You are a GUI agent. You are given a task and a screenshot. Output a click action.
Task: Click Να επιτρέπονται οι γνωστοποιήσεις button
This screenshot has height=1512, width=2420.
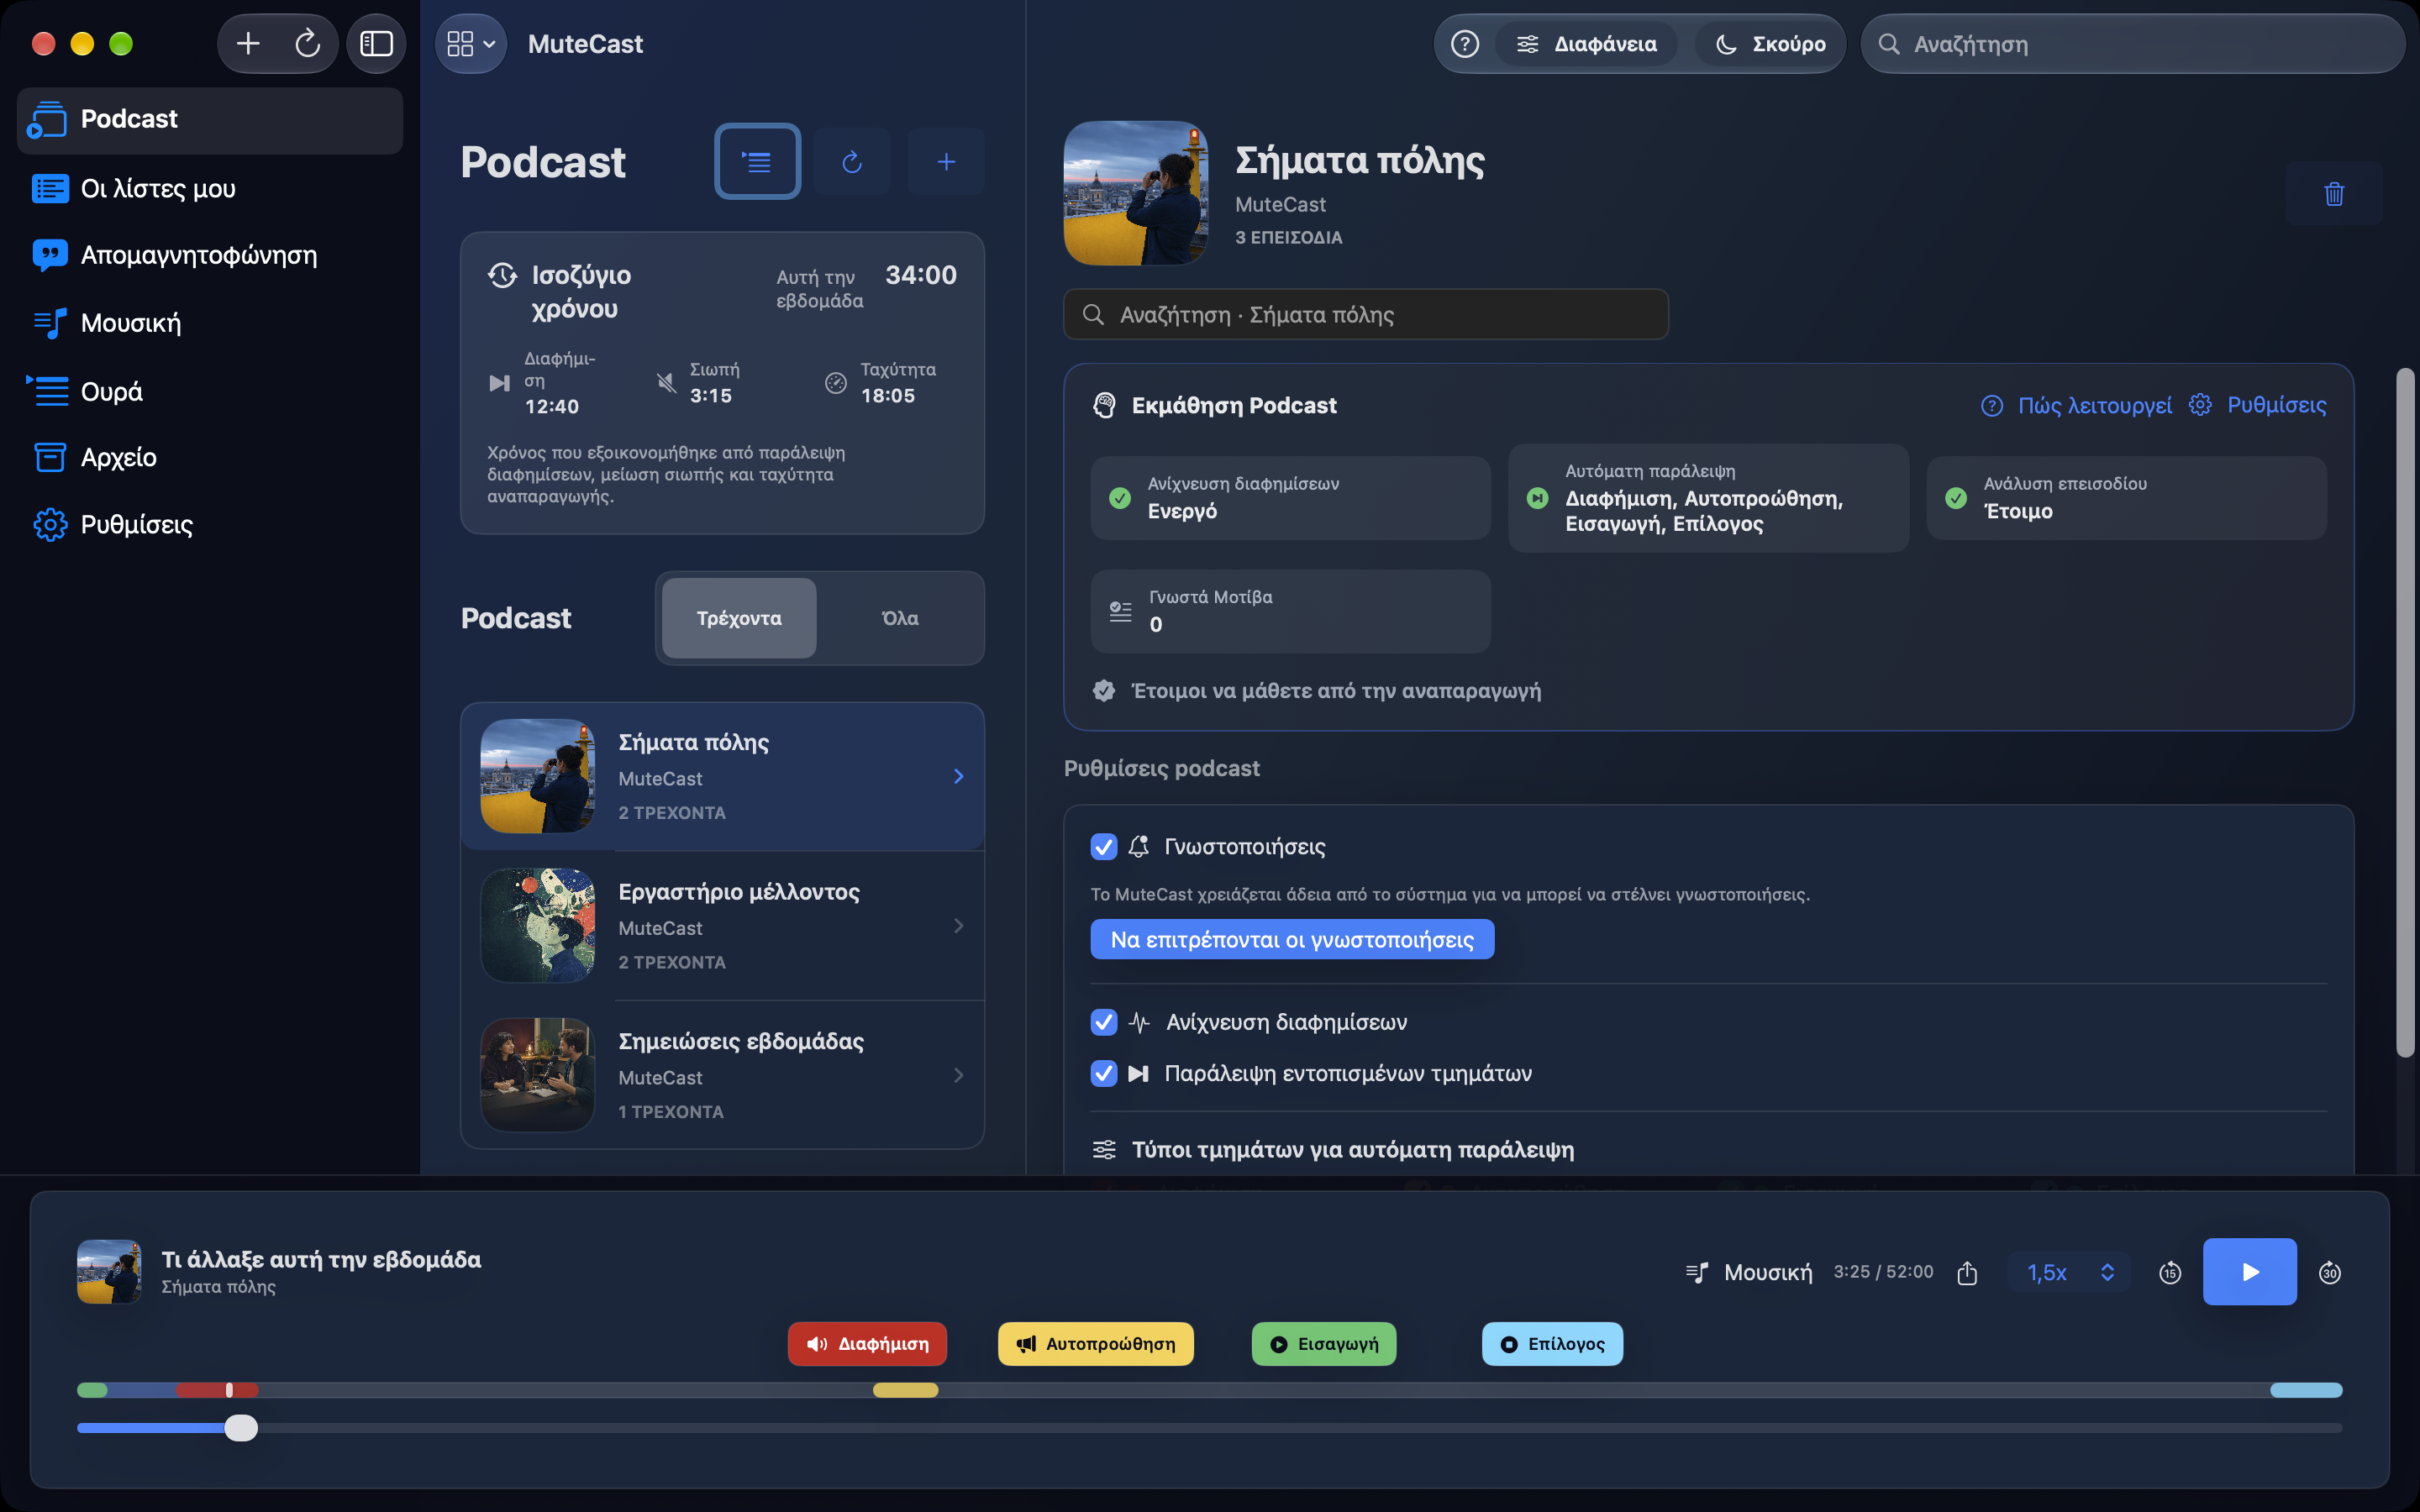1292,939
